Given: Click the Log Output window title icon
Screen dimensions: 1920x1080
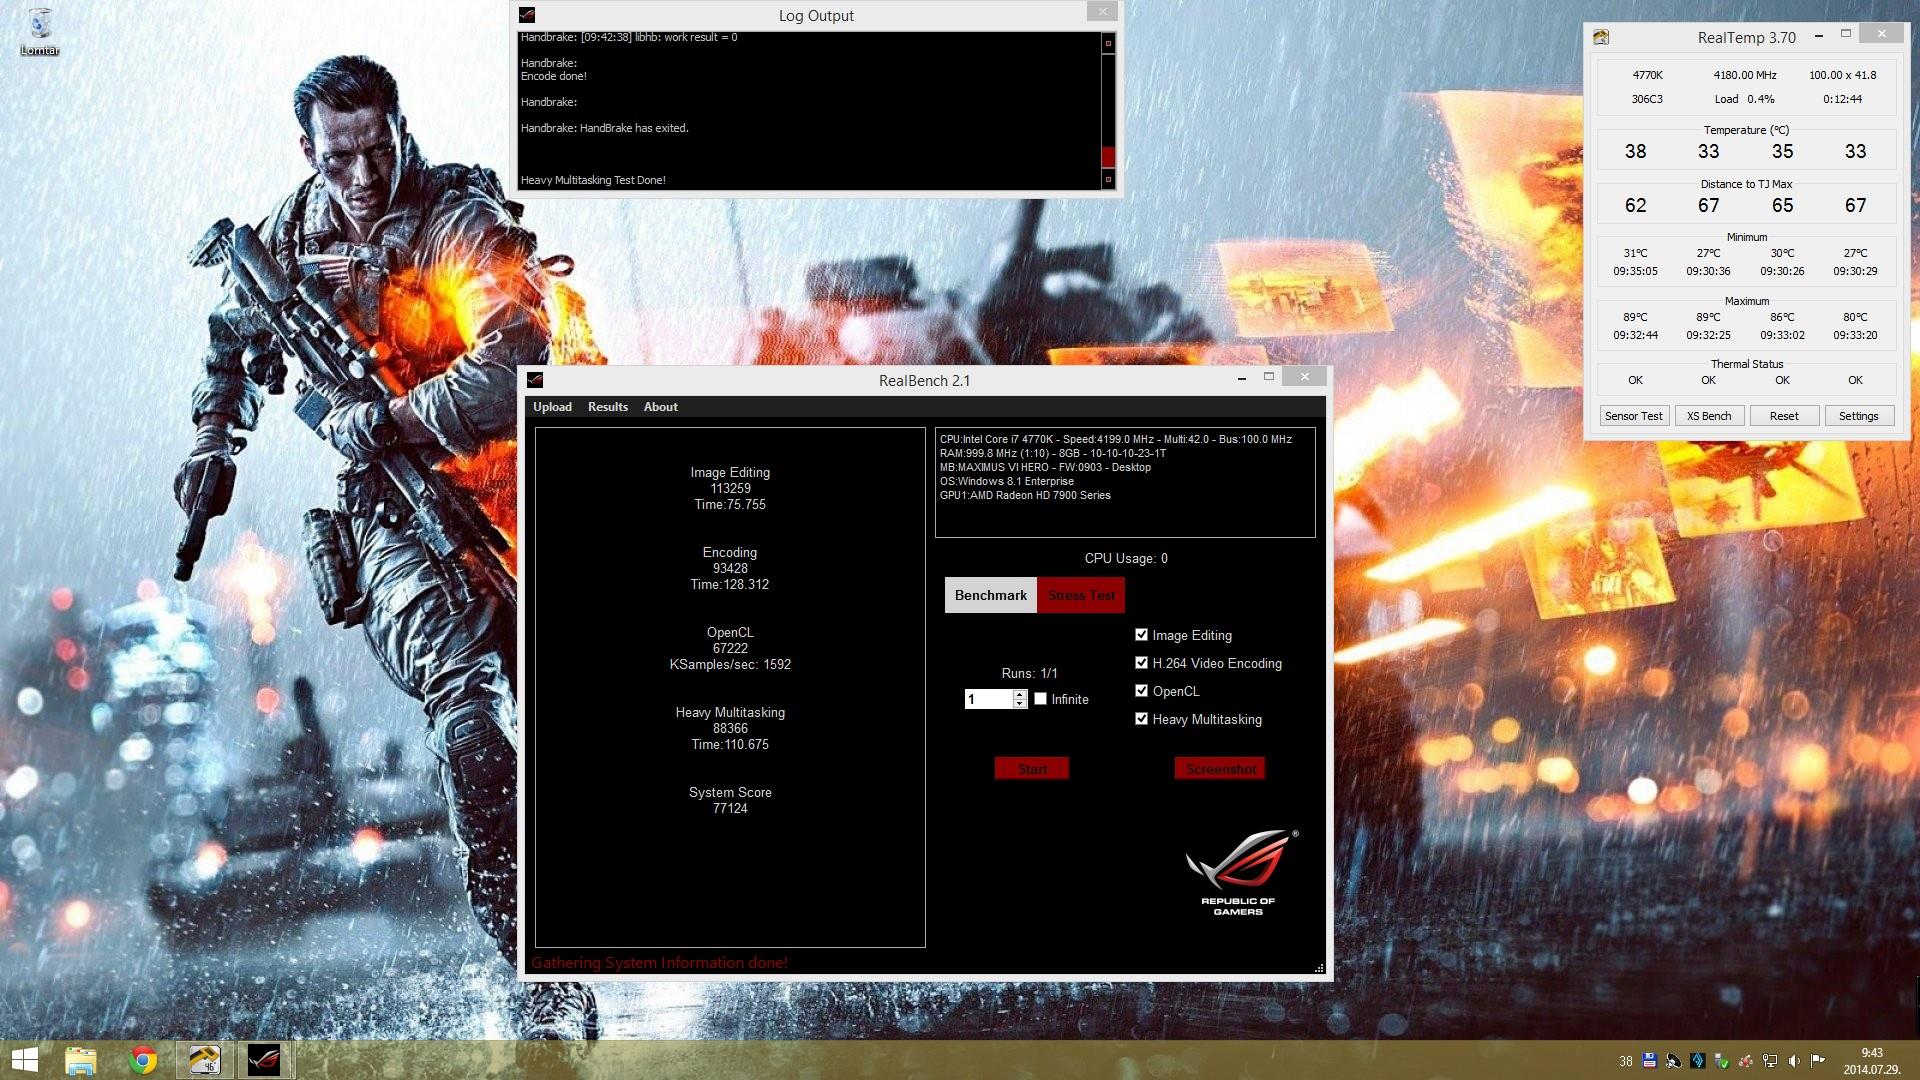Looking at the screenshot, I should [527, 15].
